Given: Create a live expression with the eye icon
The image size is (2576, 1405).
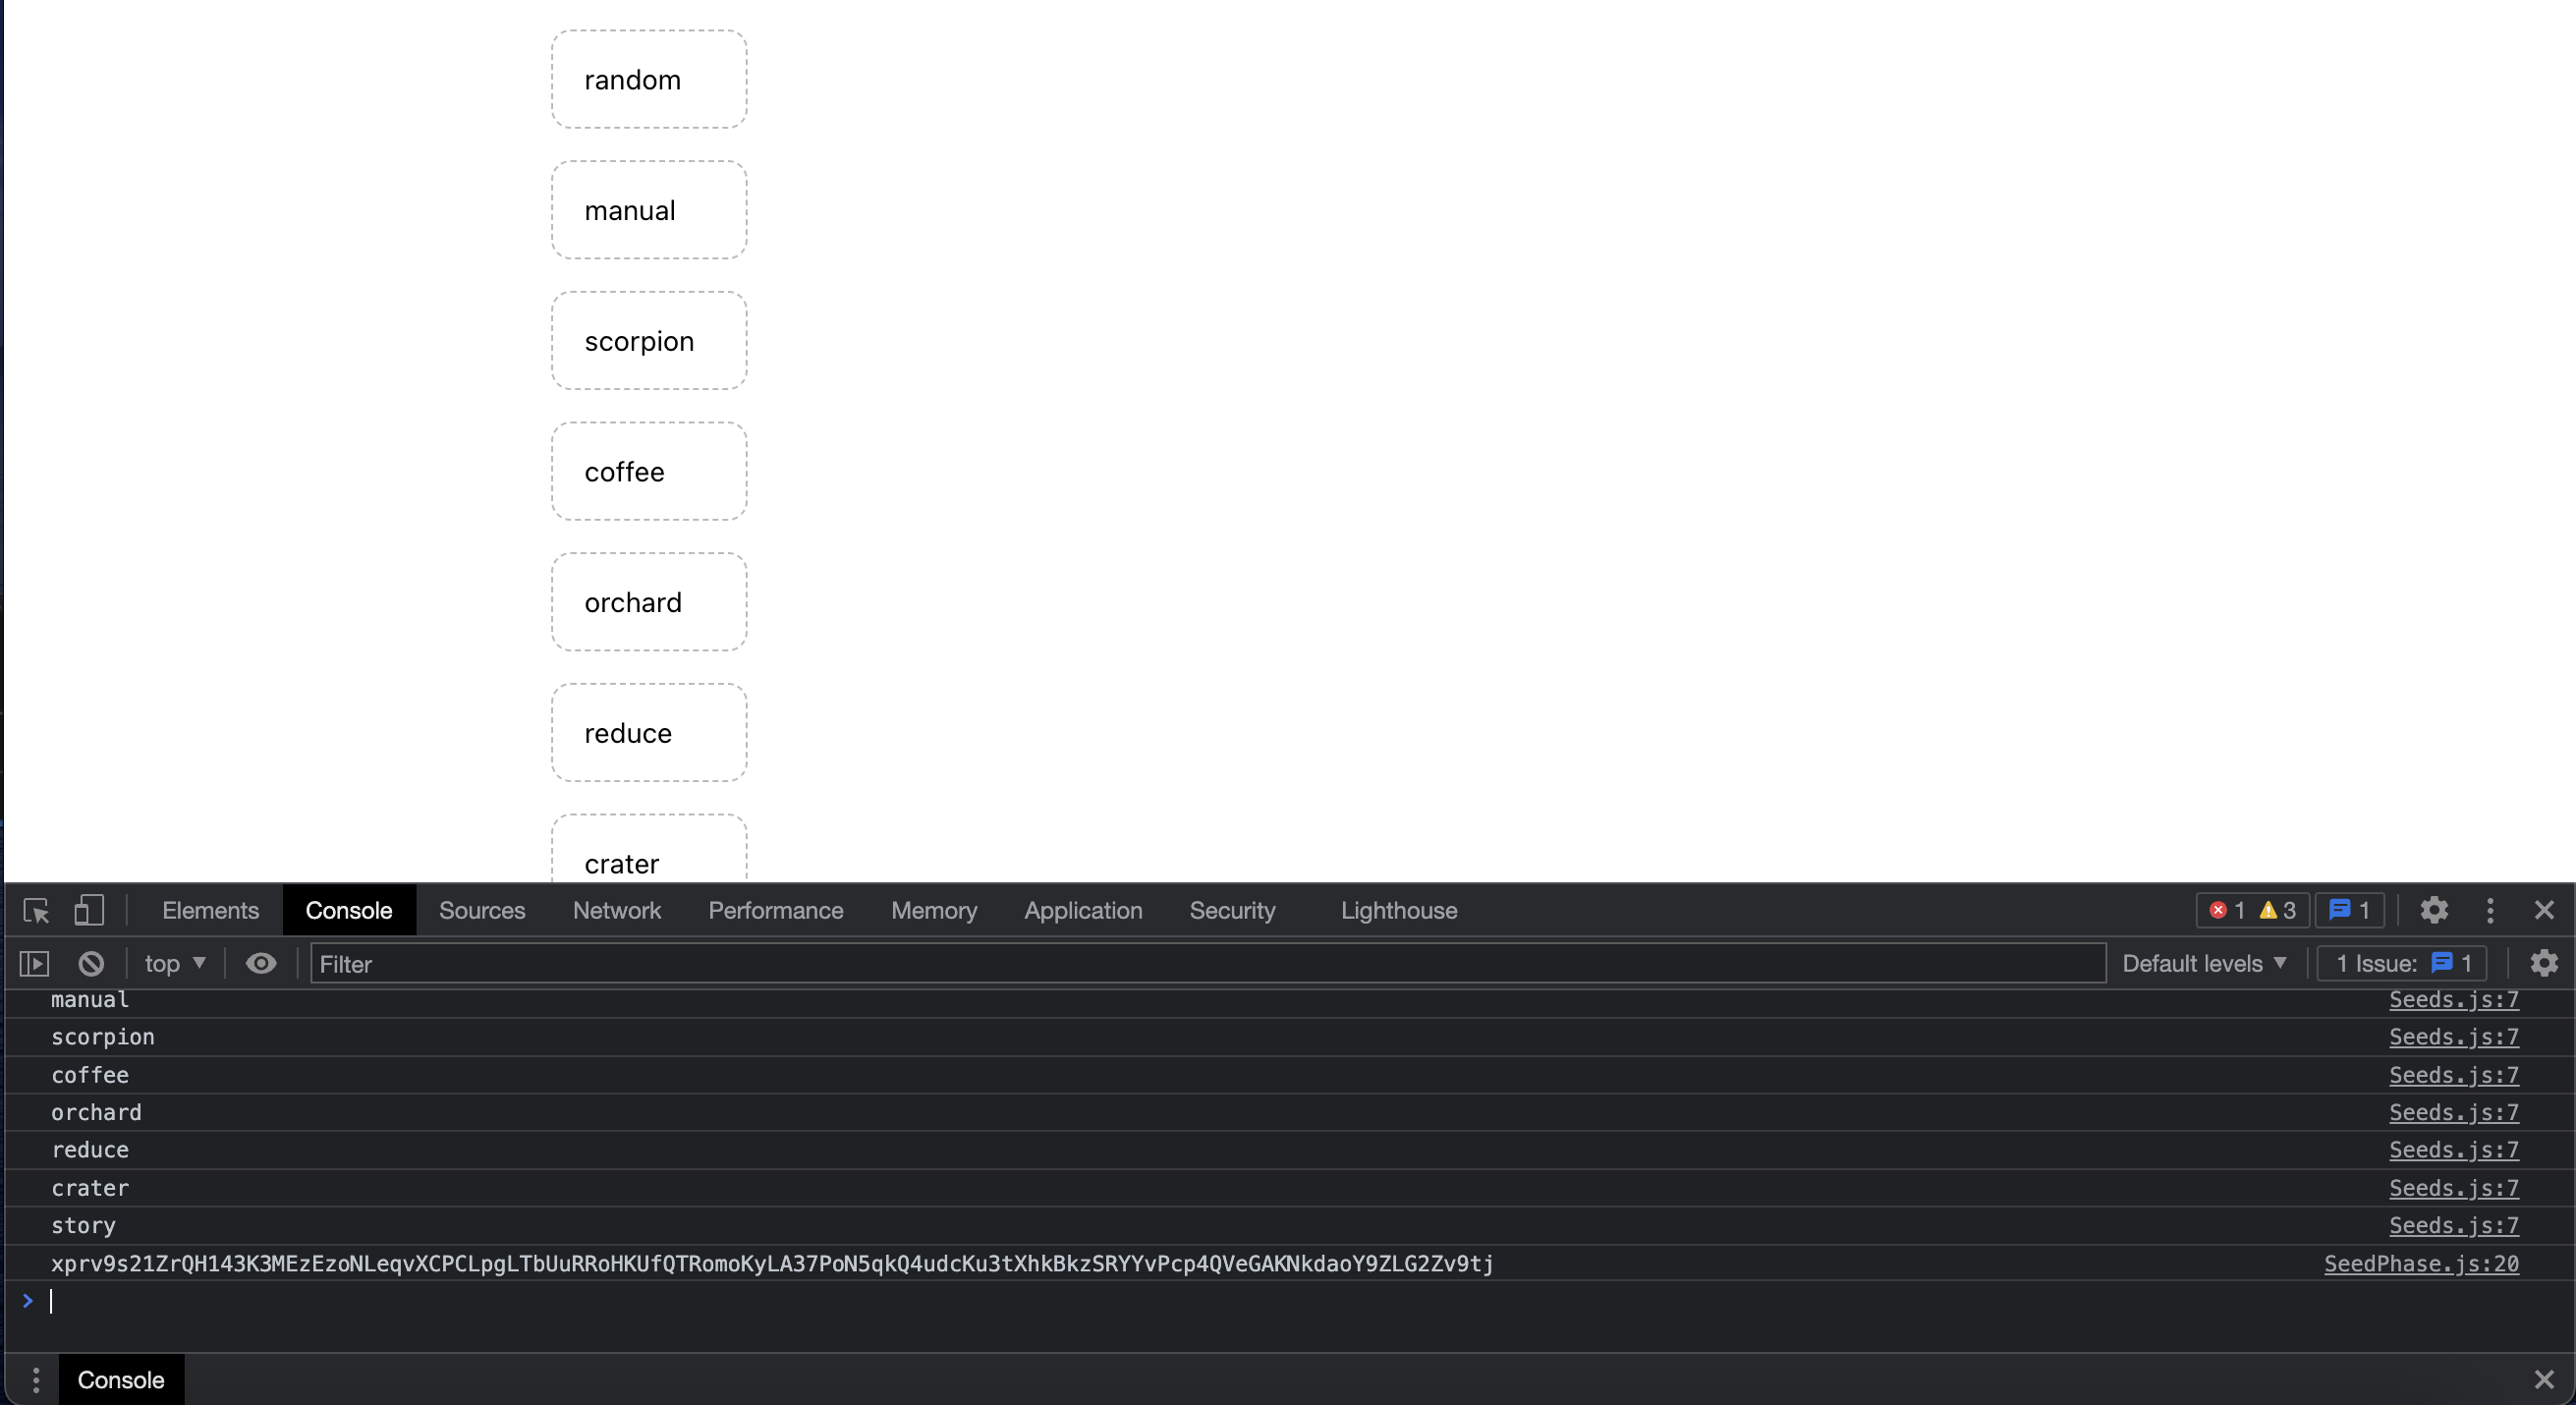Looking at the screenshot, I should click(261, 963).
